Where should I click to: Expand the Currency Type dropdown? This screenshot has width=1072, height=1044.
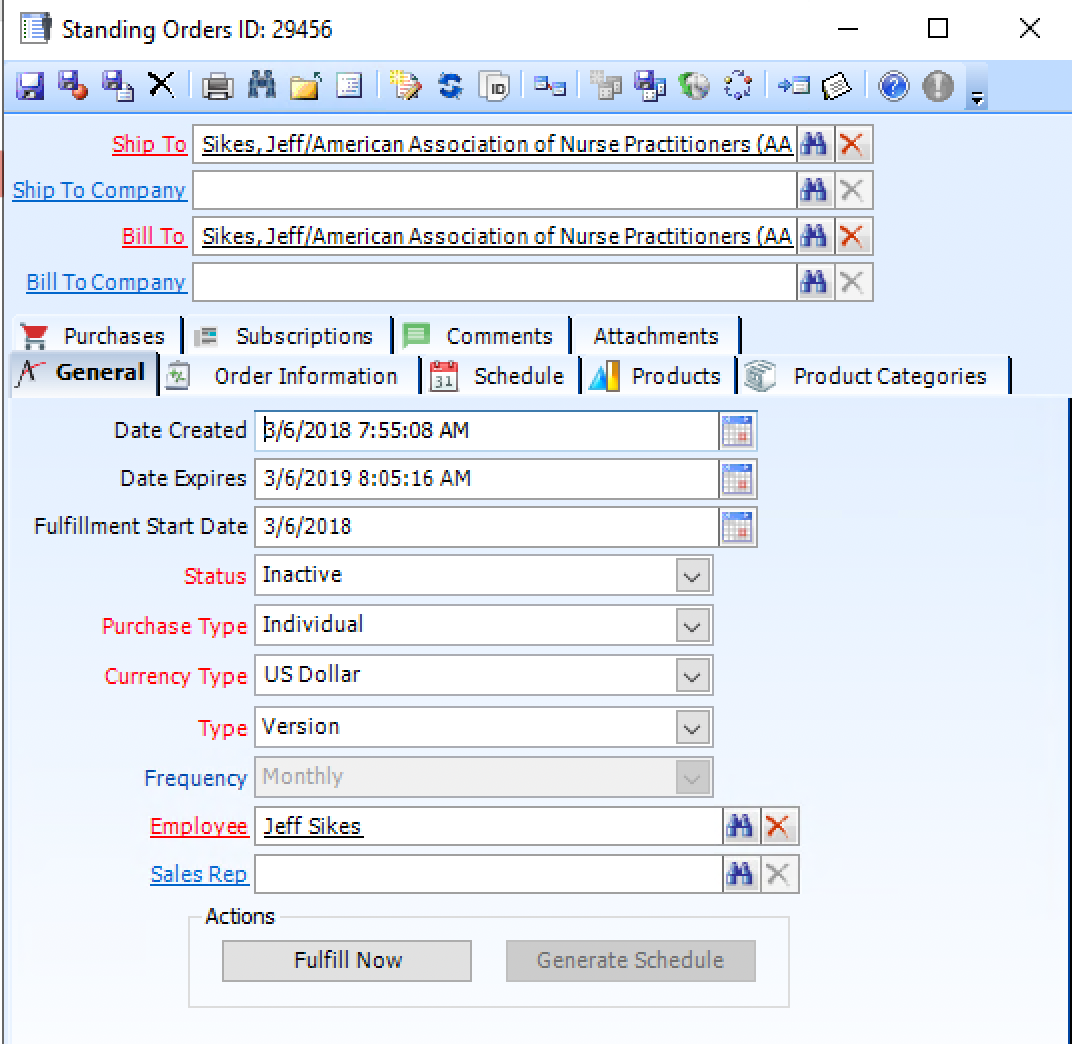(x=692, y=676)
